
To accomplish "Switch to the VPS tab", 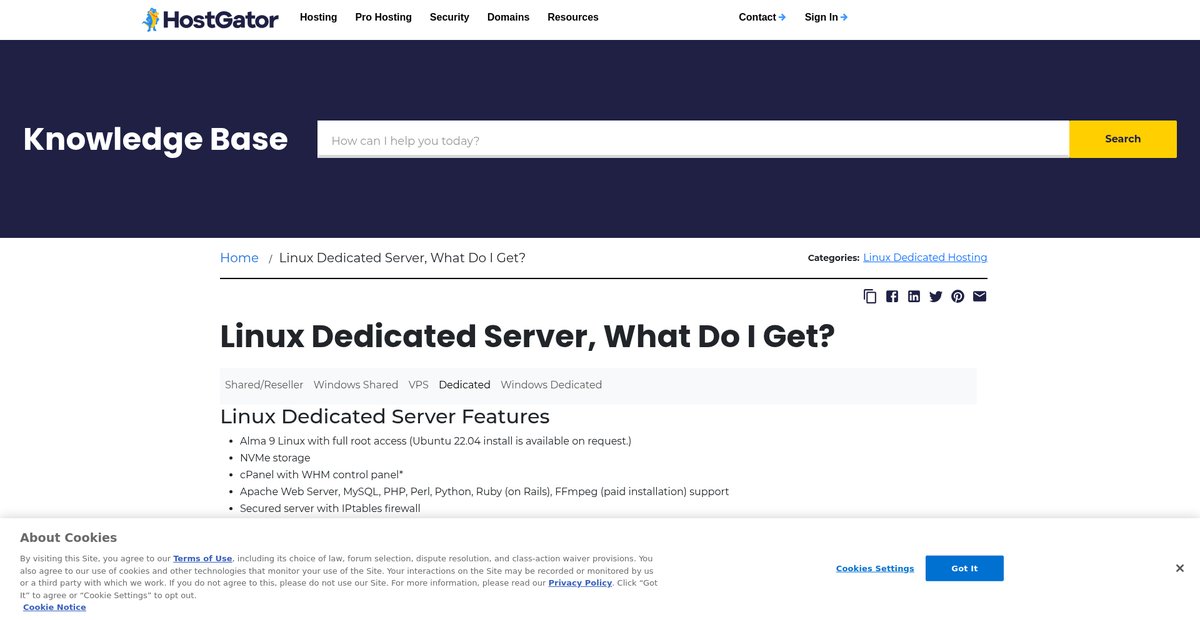I will (418, 385).
